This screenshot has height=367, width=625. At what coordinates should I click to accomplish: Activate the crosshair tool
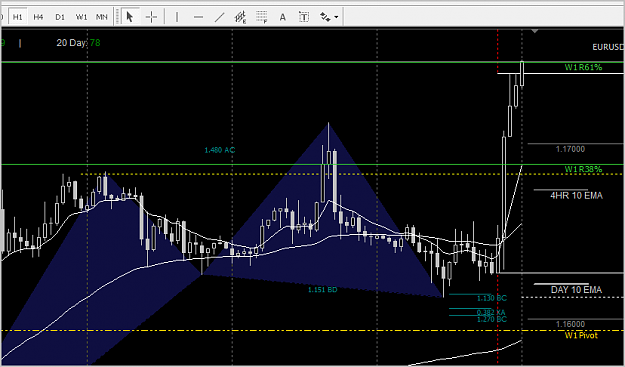tap(151, 17)
